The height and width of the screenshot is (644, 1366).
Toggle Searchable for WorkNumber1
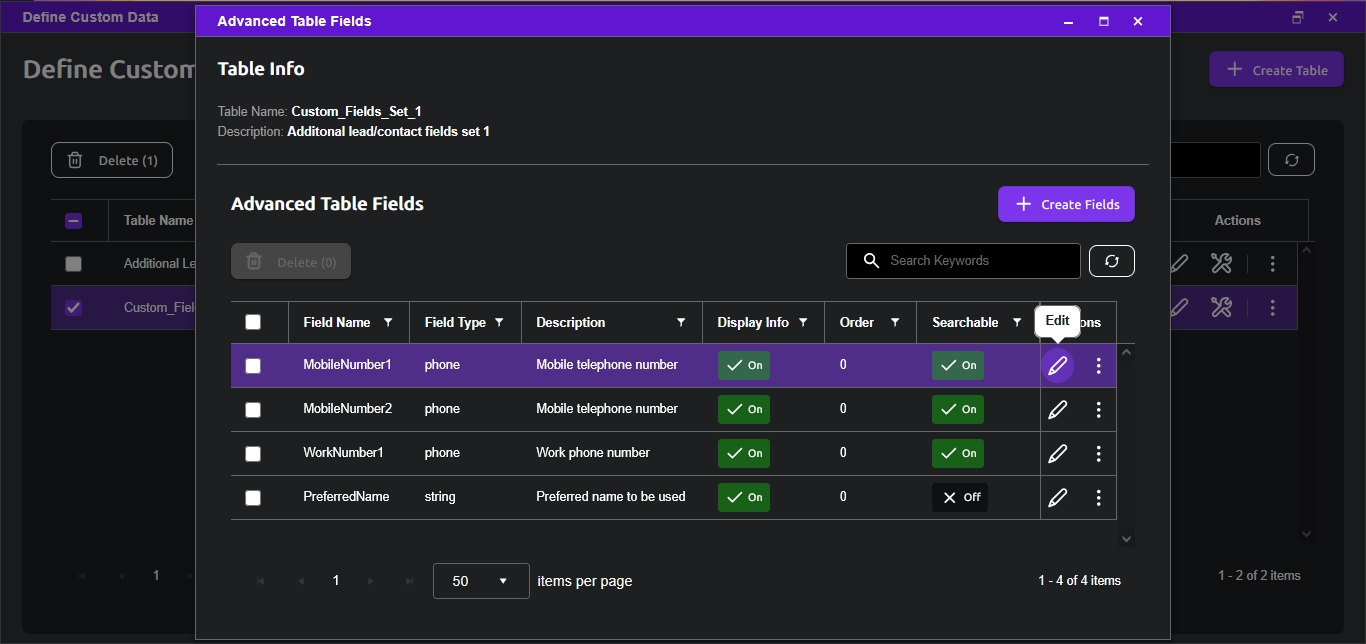point(958,453)
